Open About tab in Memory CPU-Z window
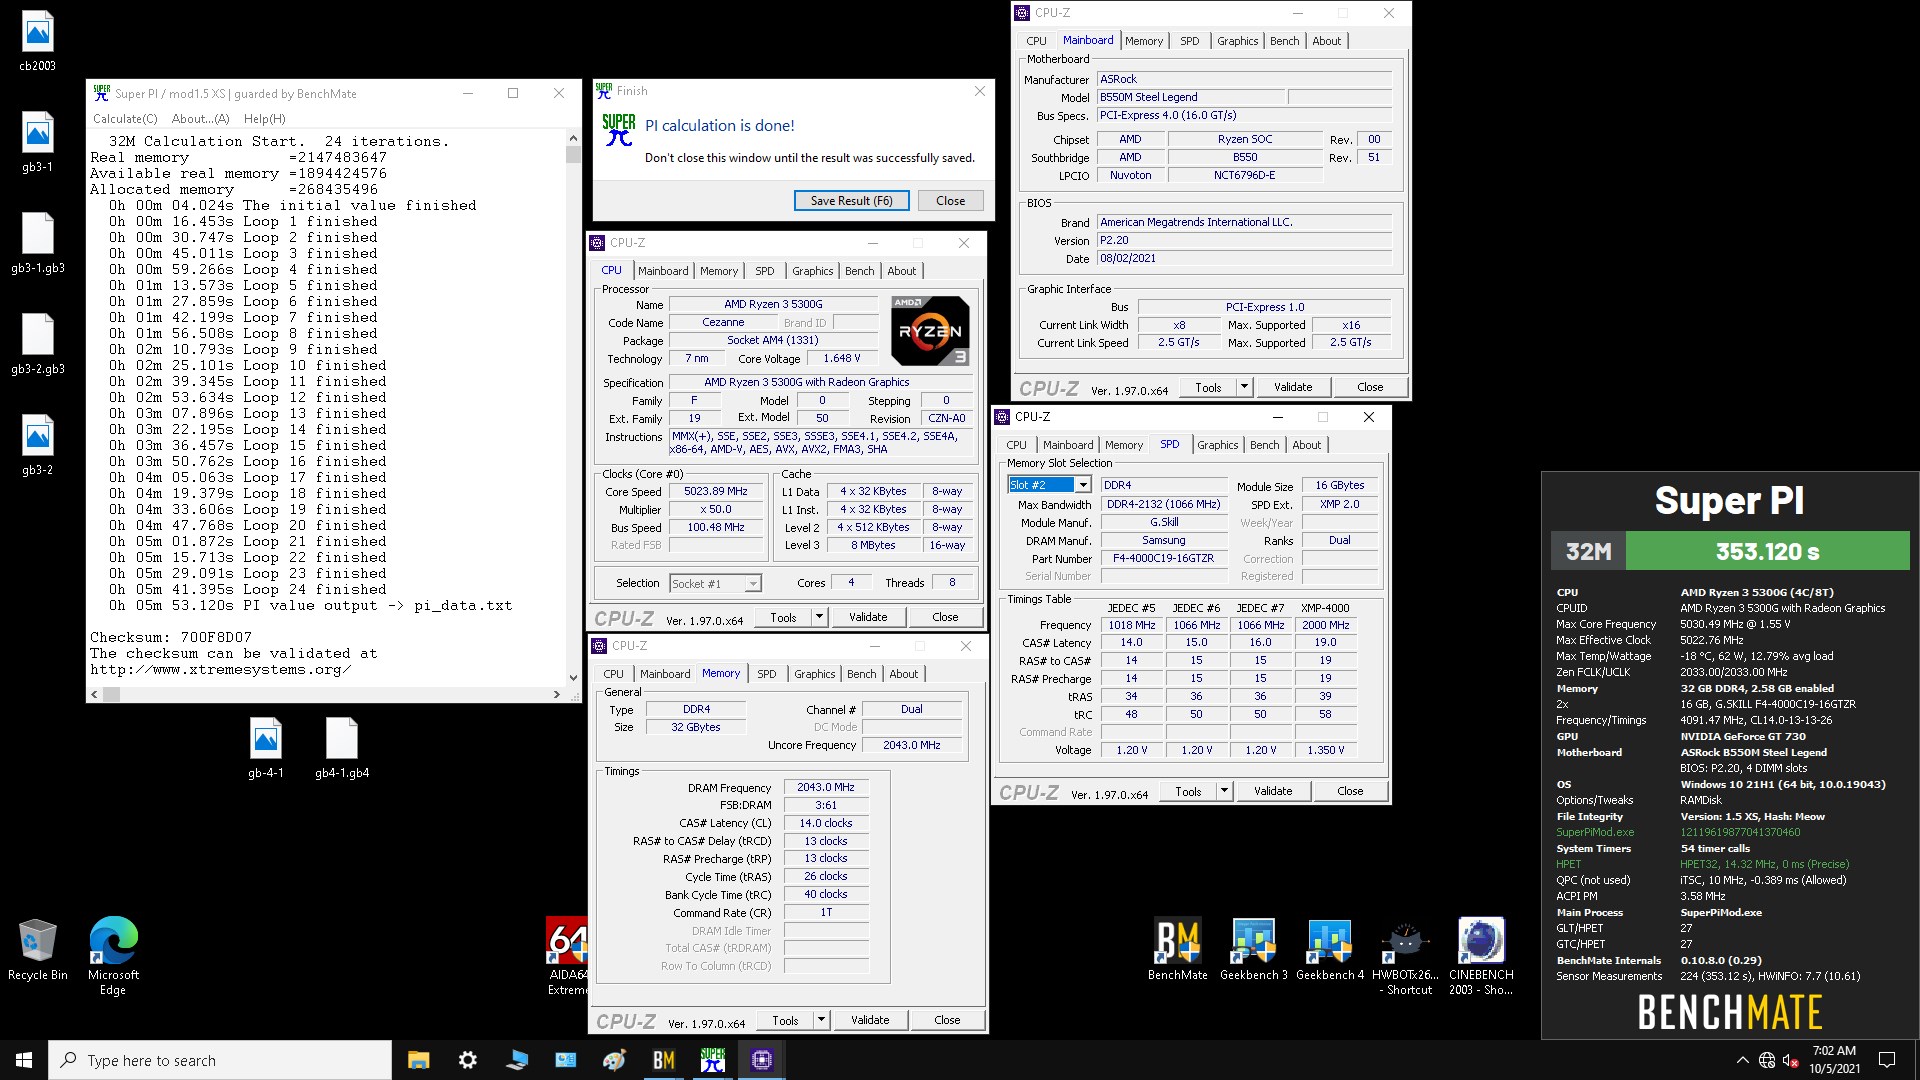The width and height of the screenshot is (1920, 1080). [903, 674]
